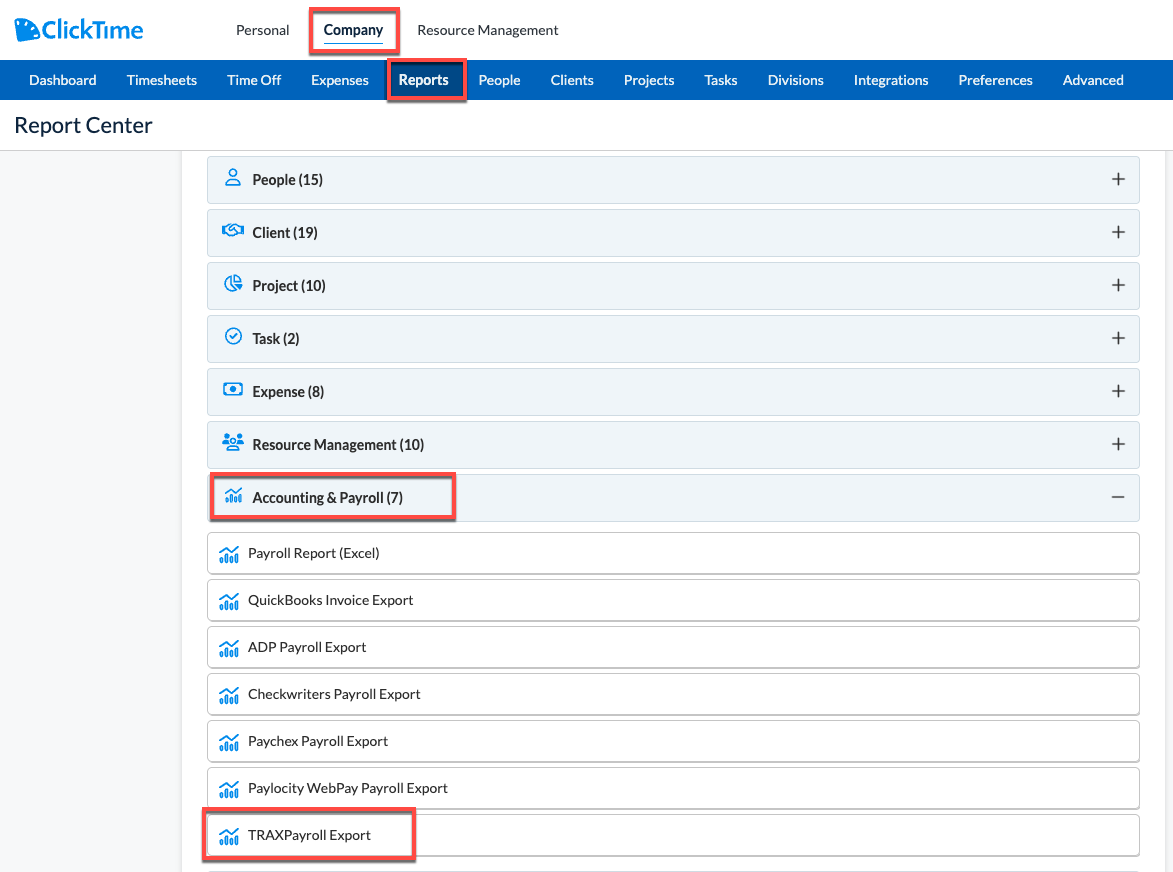
Task: Click the Expense money icon
Action: (x=233, y=390)
